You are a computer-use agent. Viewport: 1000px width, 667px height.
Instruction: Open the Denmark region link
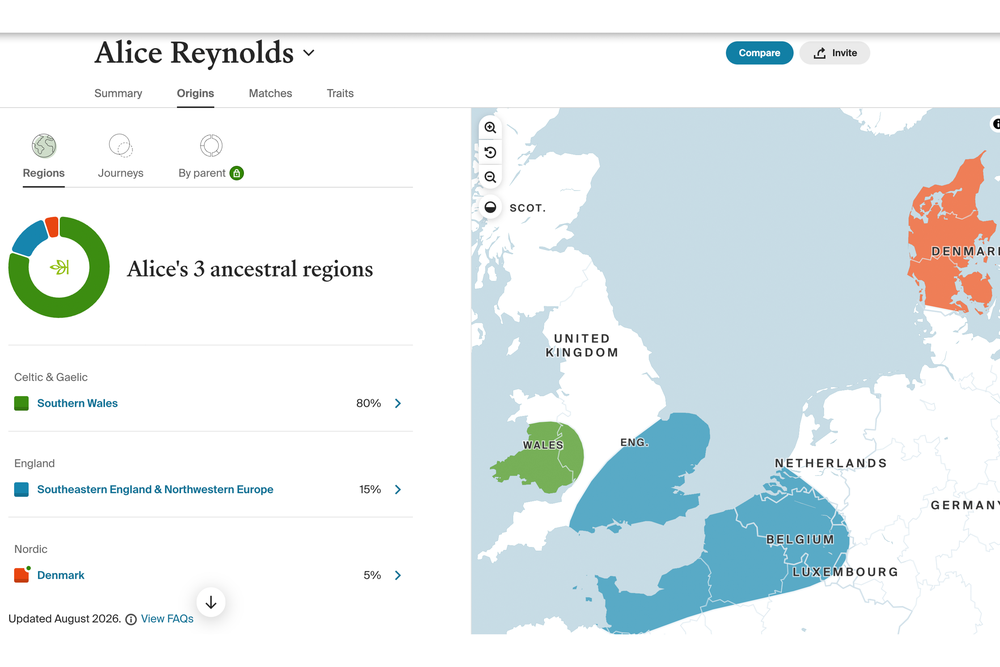point(61,575)
